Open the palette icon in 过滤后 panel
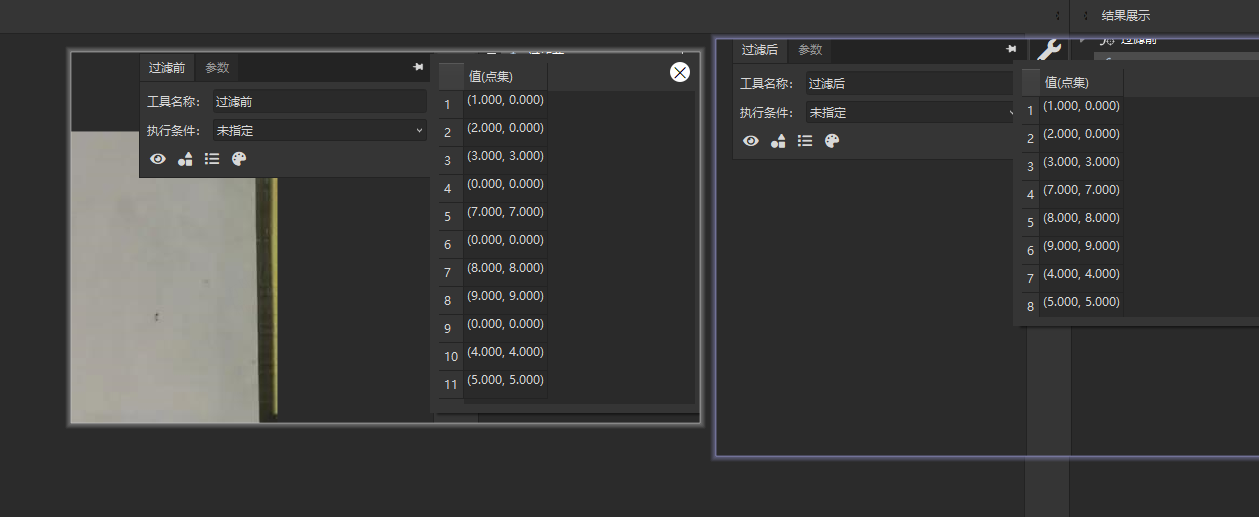 point(831,141)
